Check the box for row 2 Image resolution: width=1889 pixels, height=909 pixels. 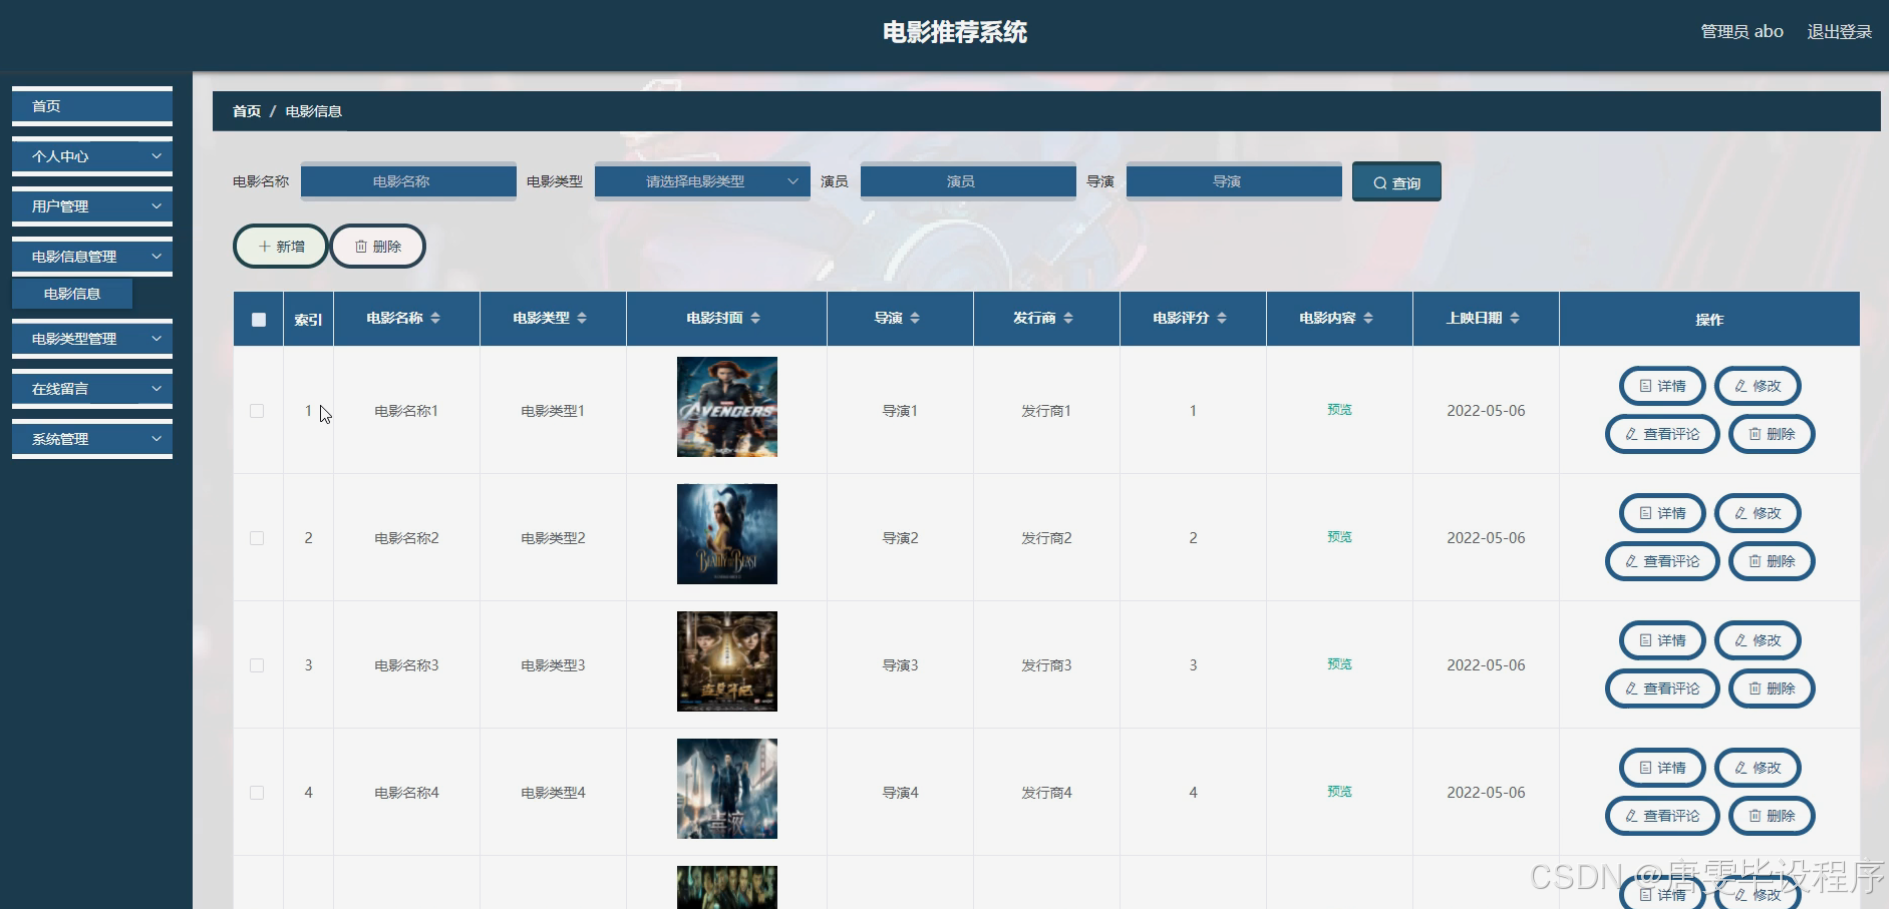click(x=257, y=538)
